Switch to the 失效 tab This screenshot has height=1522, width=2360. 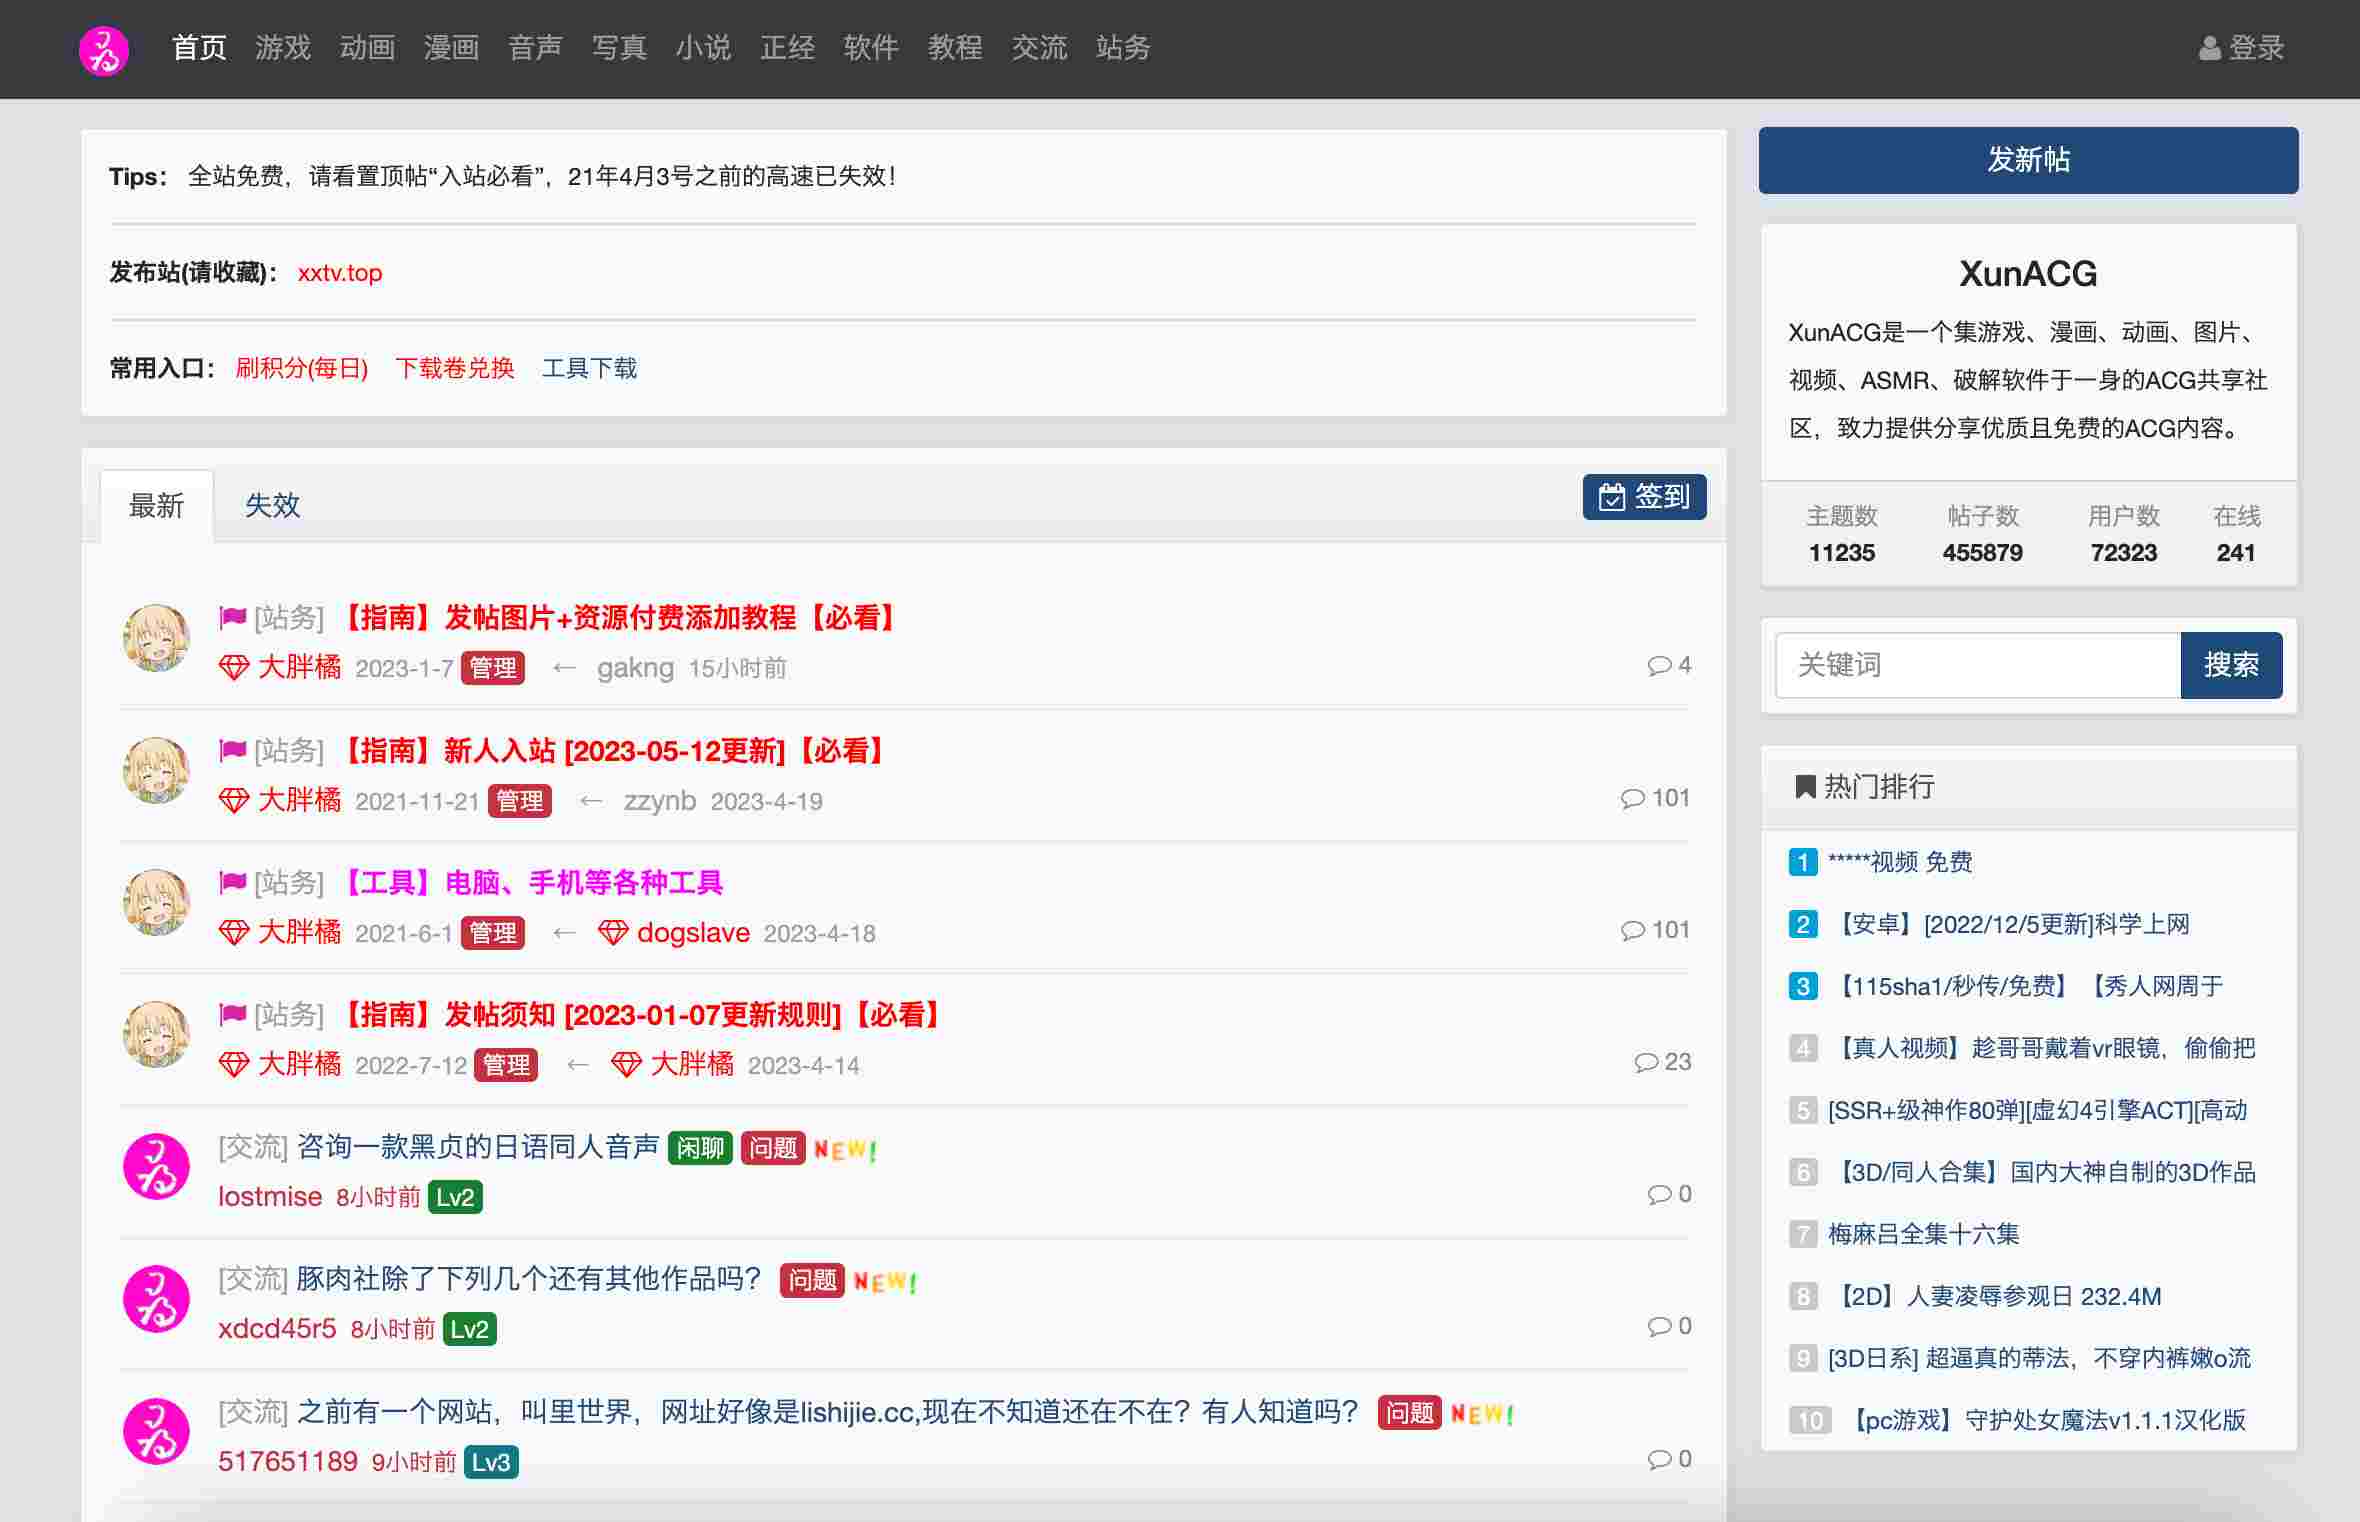pyautogui.click(x=272, y=506)
